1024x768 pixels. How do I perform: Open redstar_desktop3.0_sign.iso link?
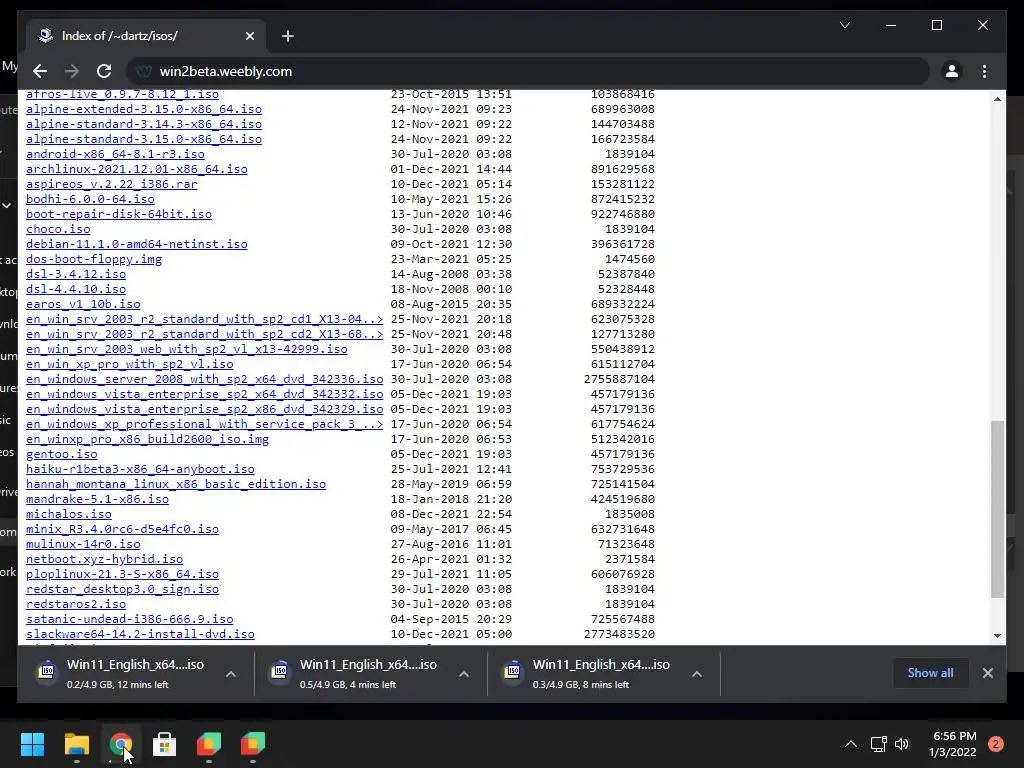122,590
